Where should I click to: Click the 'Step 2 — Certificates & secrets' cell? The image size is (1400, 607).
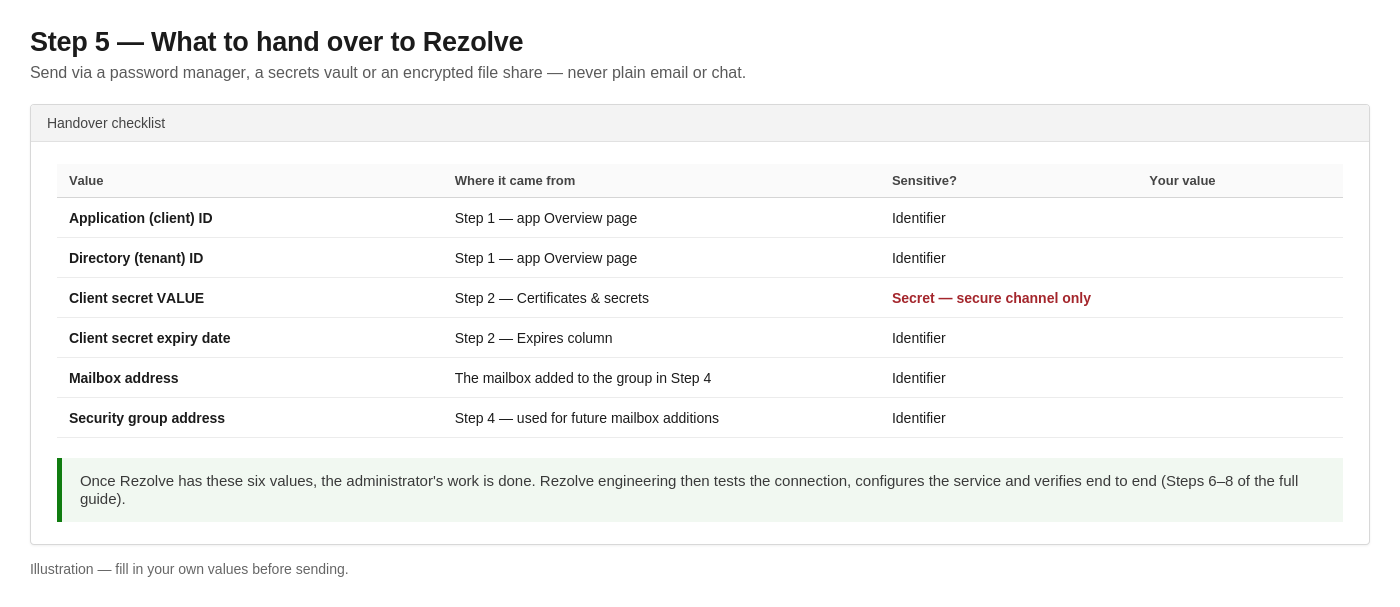coord(552,298)
